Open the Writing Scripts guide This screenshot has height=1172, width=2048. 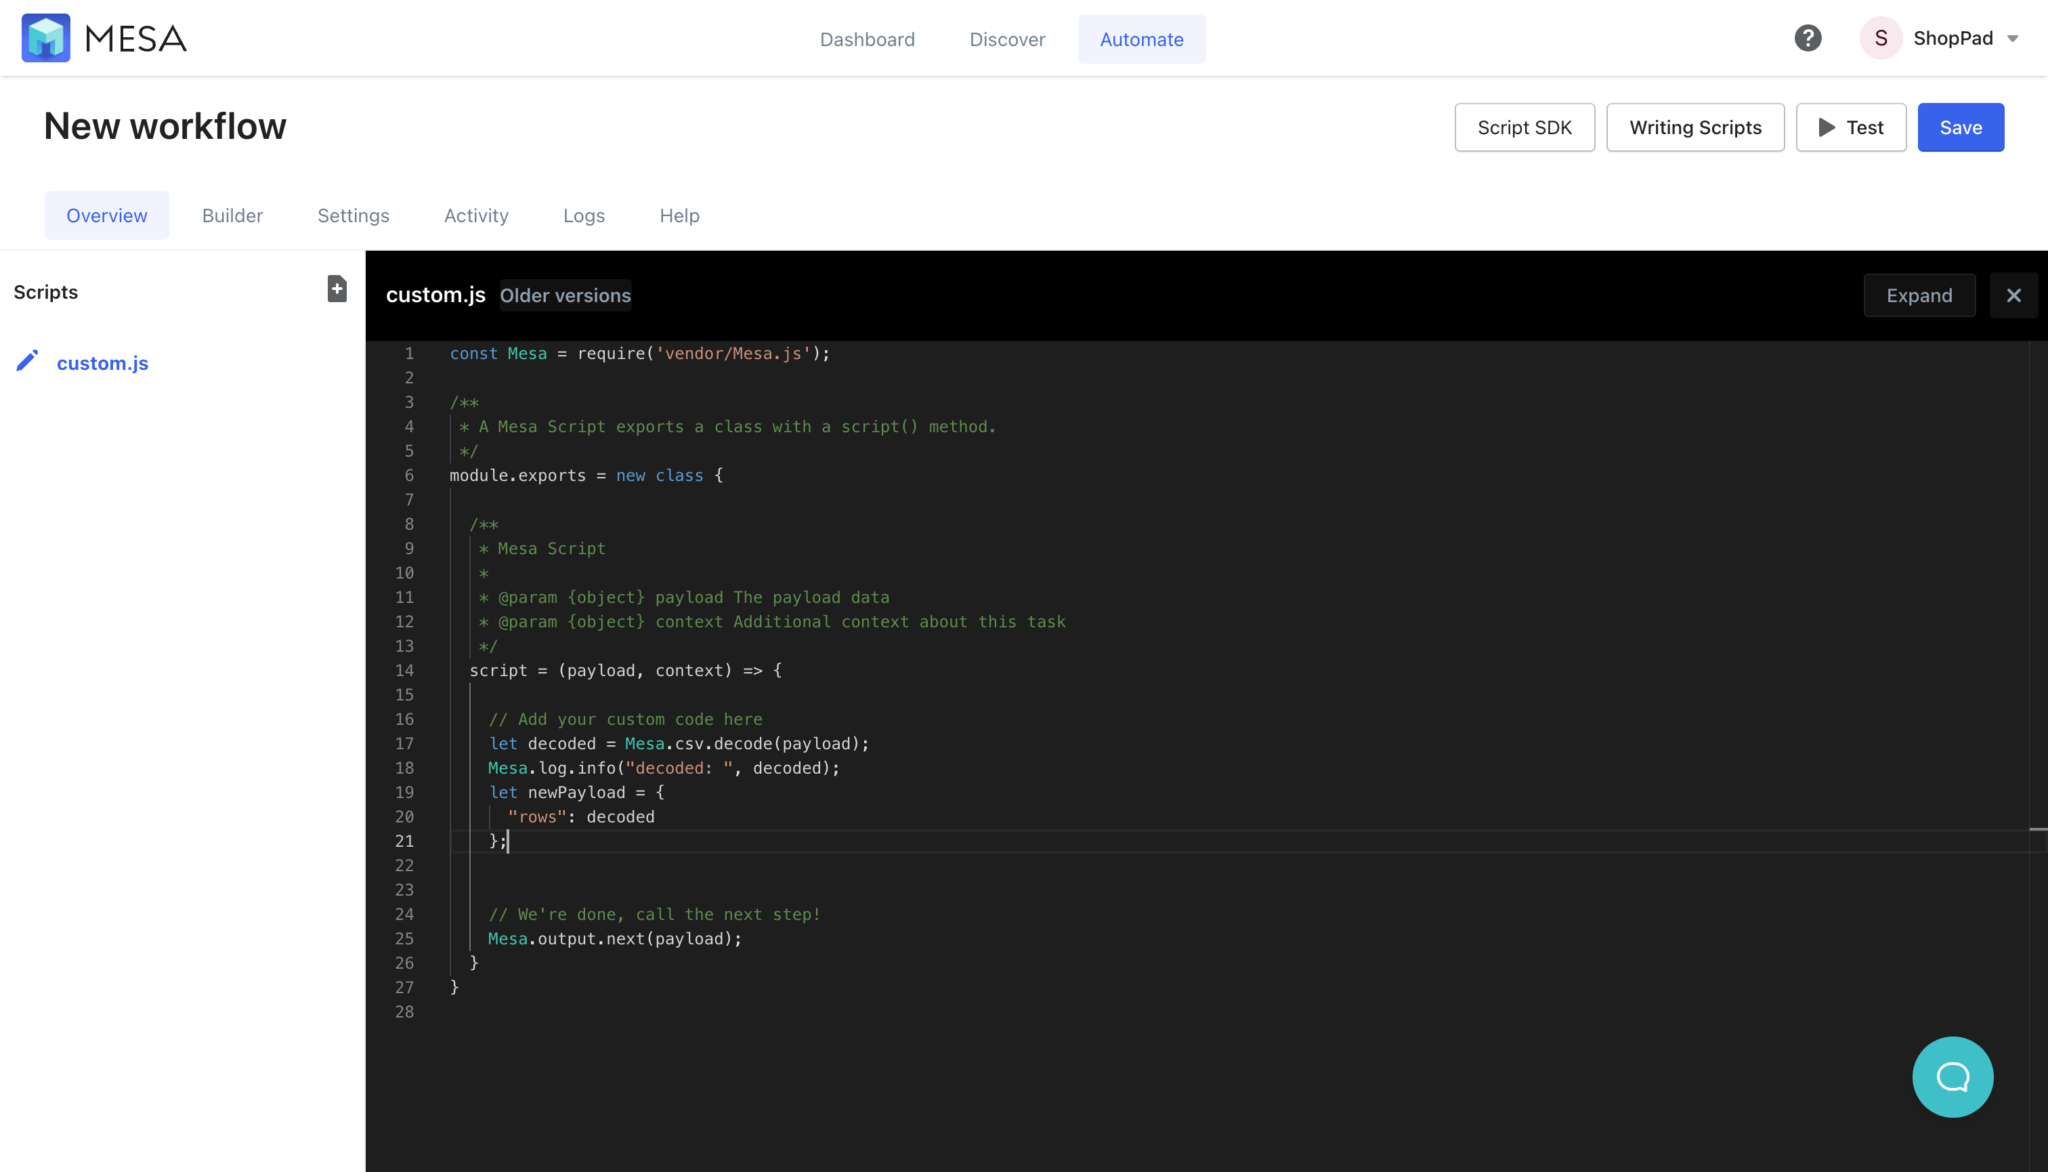[x=1694, y=127]
